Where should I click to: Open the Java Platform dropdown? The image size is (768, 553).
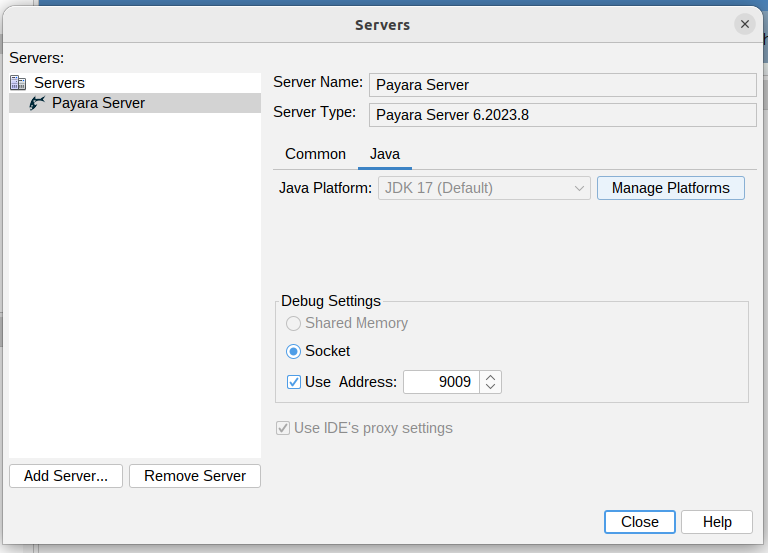pyautogui.click(x=484, y=188)
